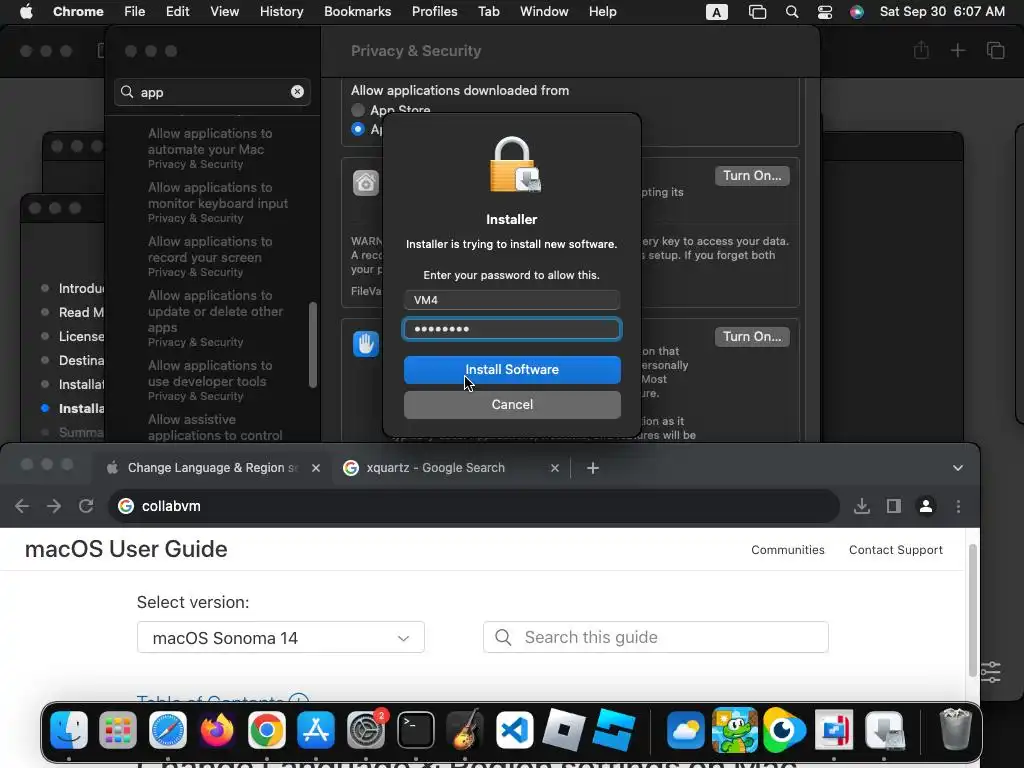Clear the System Settings search field

tap(297, 91)
